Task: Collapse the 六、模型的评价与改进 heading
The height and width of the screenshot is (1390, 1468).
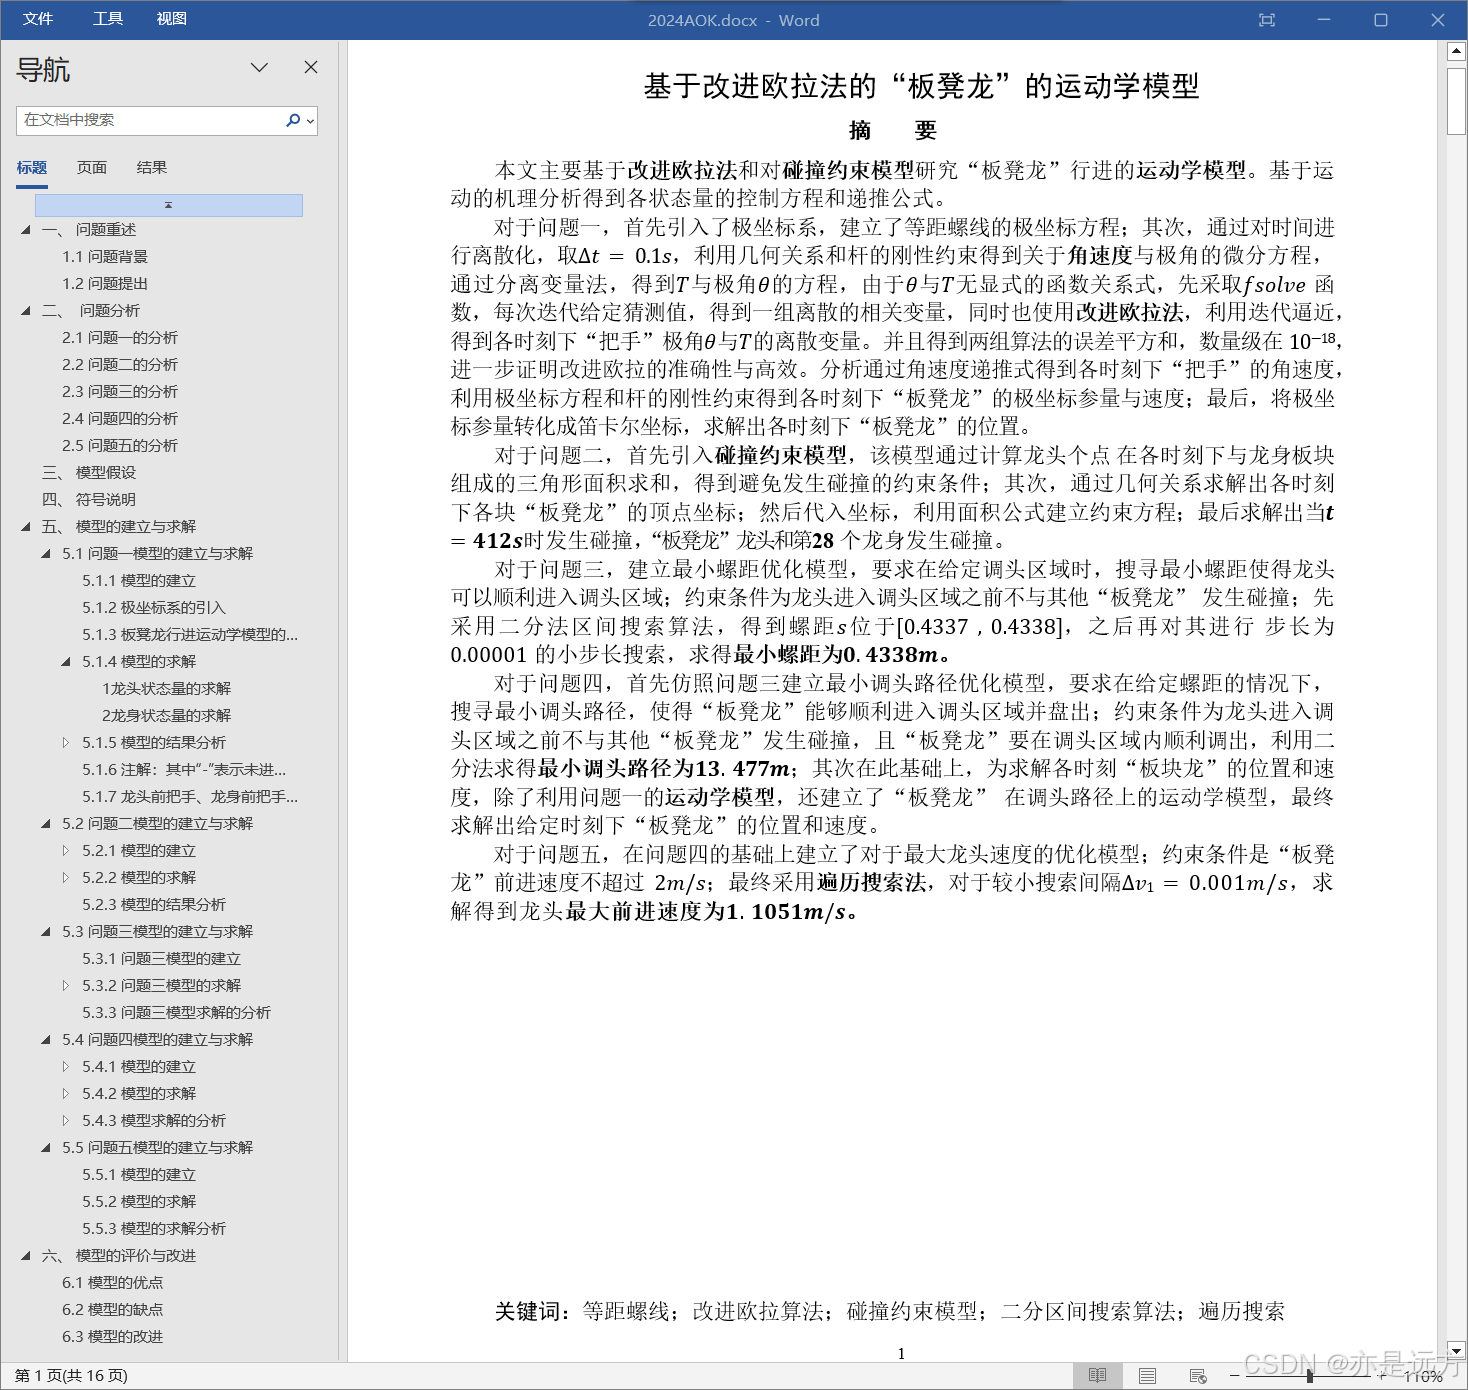Action: point(26,1256)
